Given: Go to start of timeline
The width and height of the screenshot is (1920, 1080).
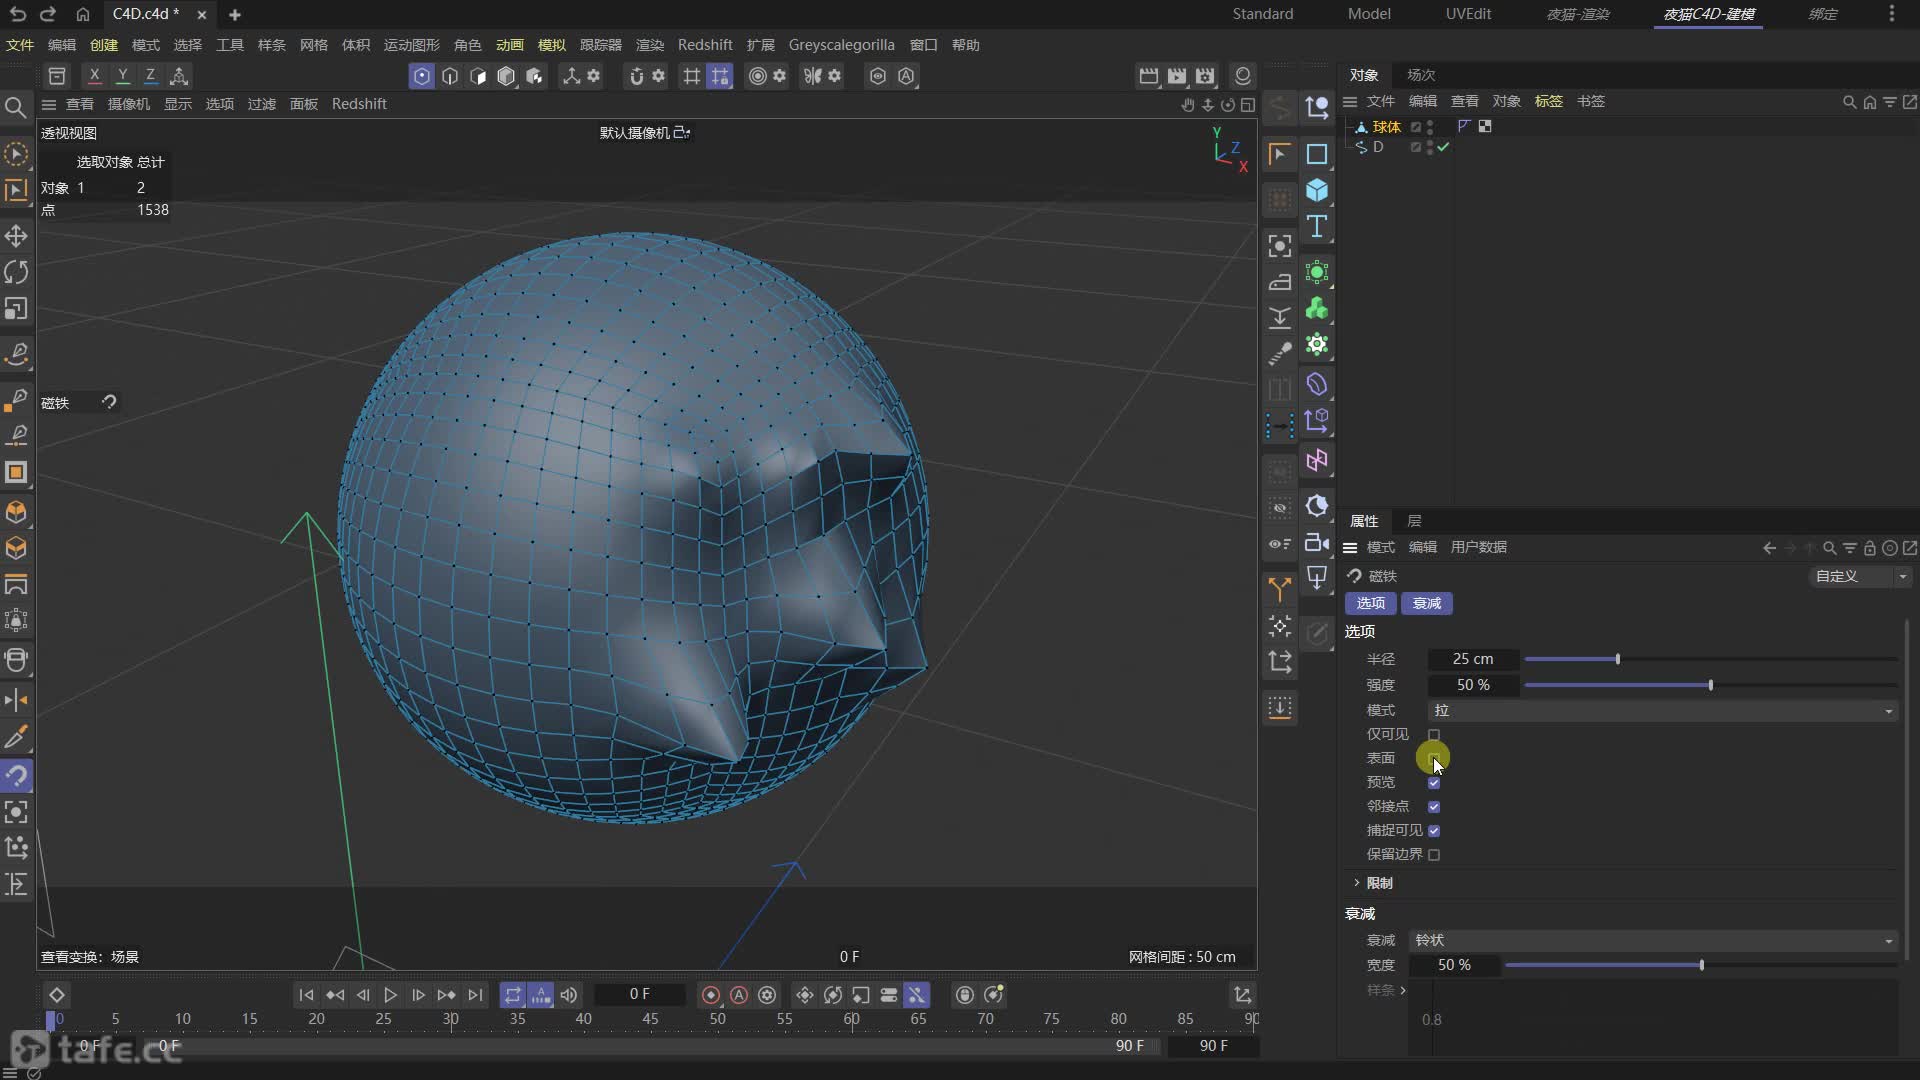Looking at the screenshot, I should tap(306, 995).
